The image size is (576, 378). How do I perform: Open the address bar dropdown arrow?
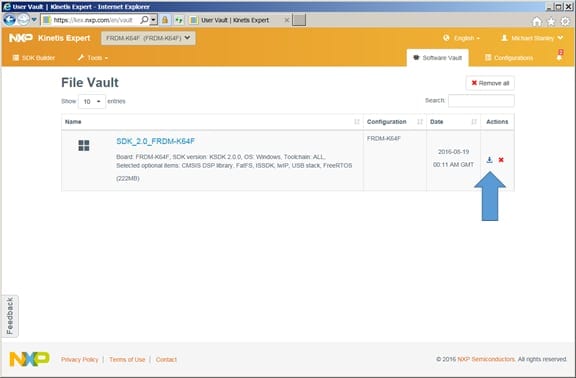(x=154, y=20)
